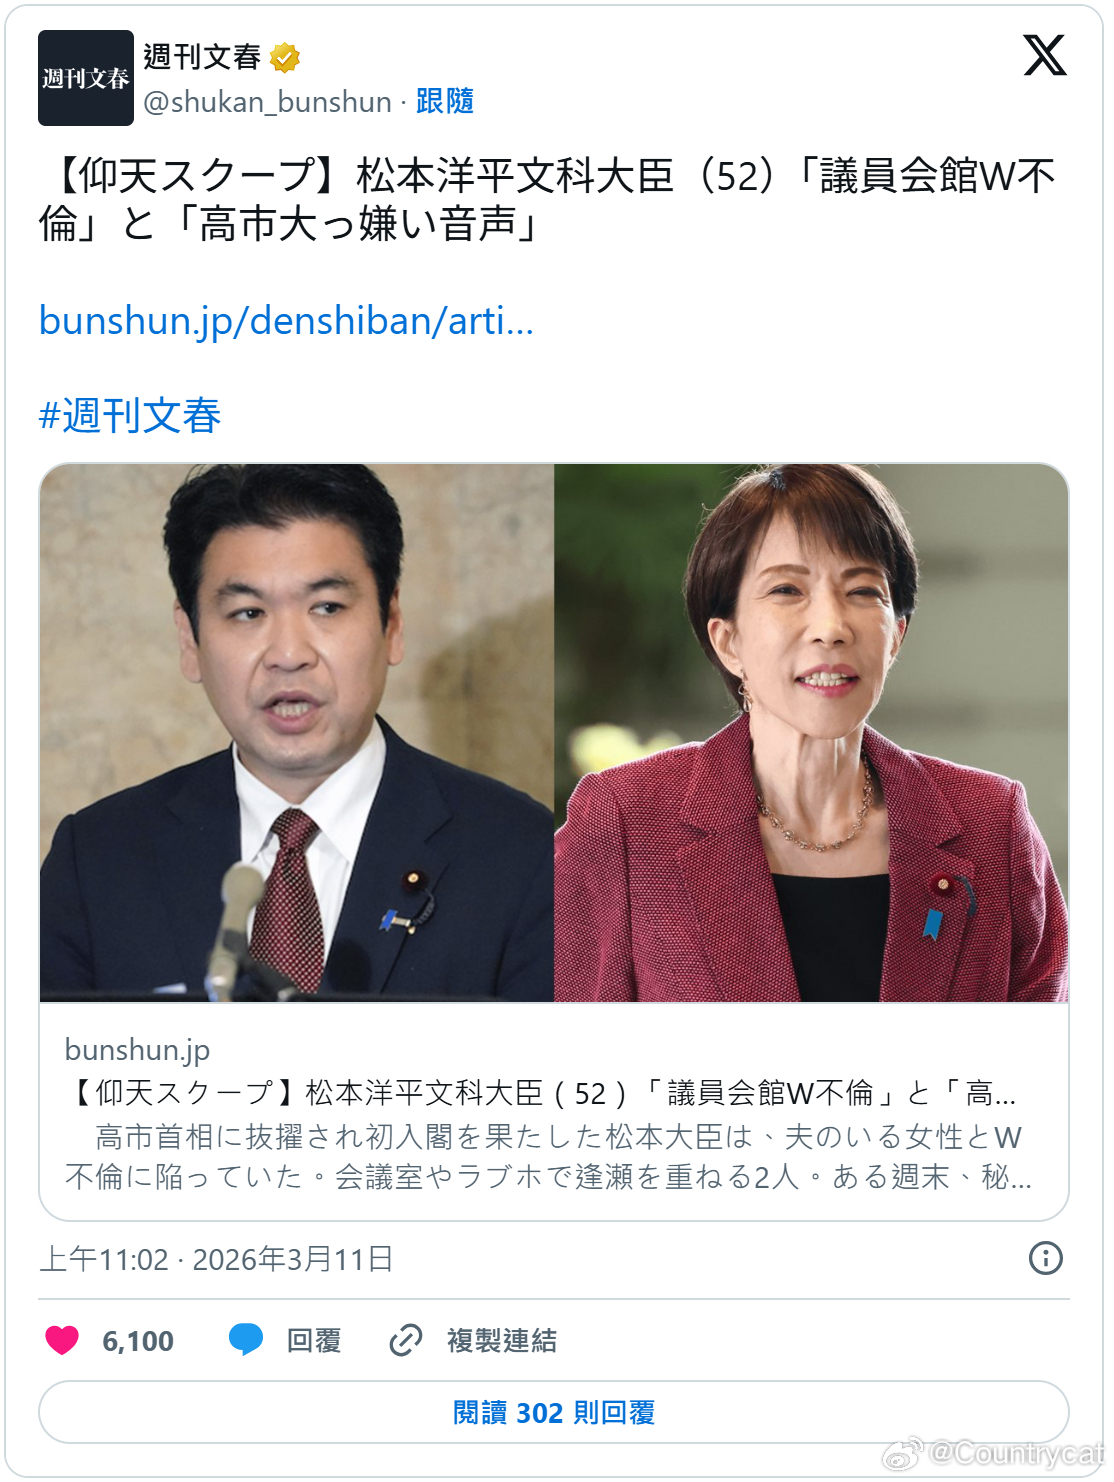The width and height of the screenshot is (1114, 1482).
Task: Open the #週刊文春 hashtag
Action: [130, 415]
